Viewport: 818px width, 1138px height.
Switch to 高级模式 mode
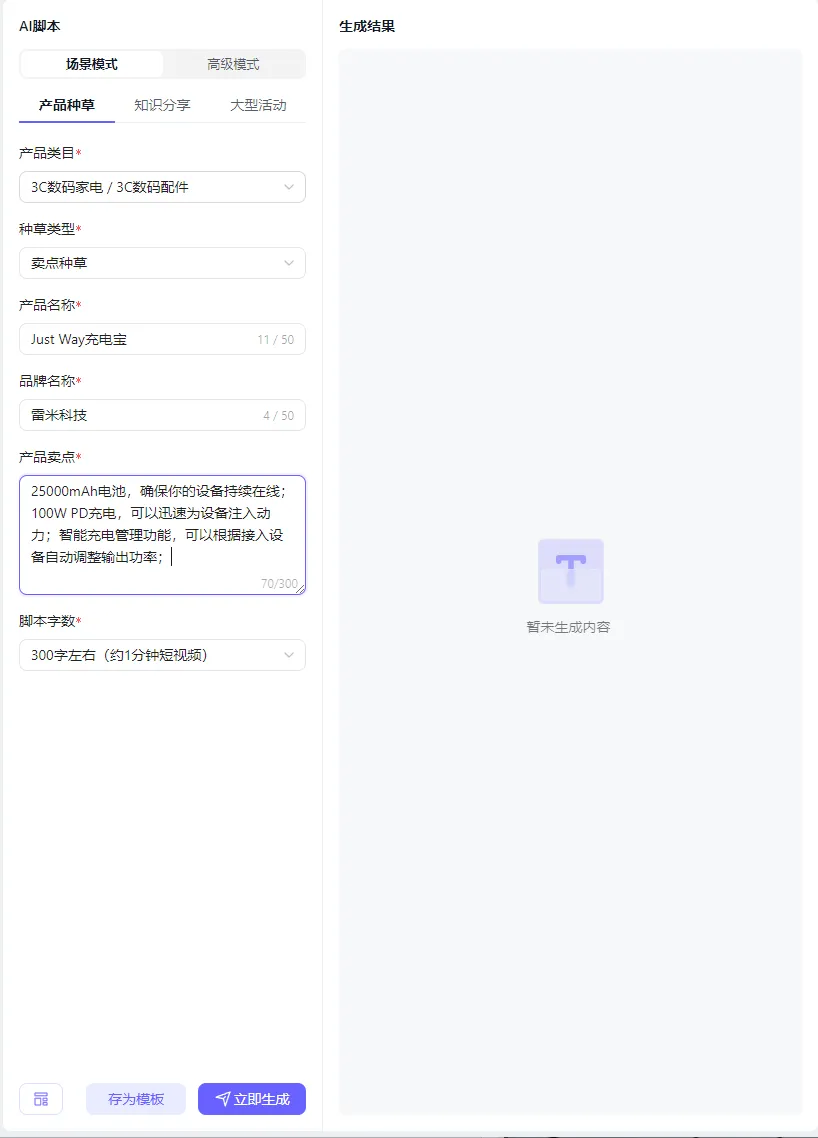click(233, 64)
